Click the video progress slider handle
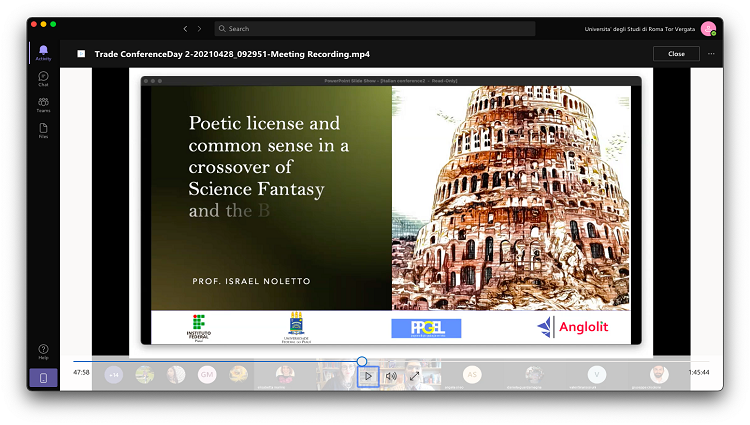 (x=362, y=361)
